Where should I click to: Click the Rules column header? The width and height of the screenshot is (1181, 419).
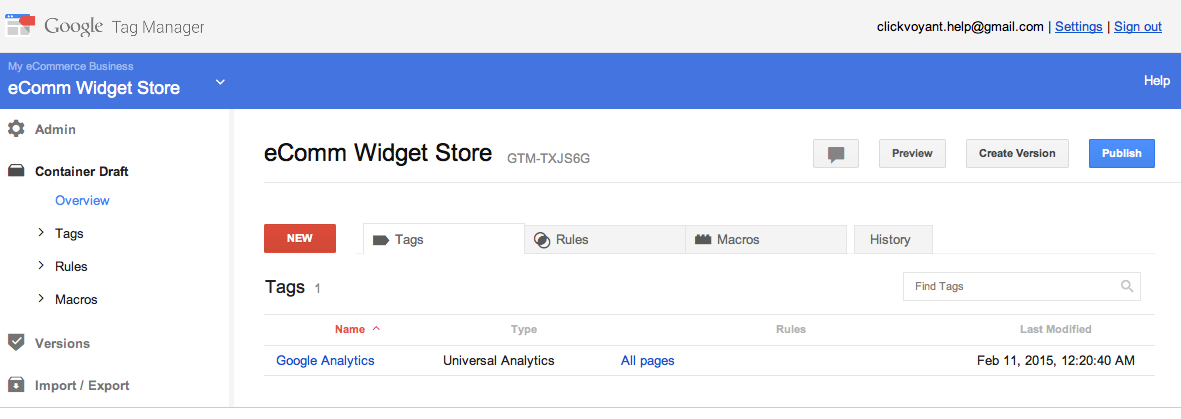pyautogui.click(x=791, y=329)
